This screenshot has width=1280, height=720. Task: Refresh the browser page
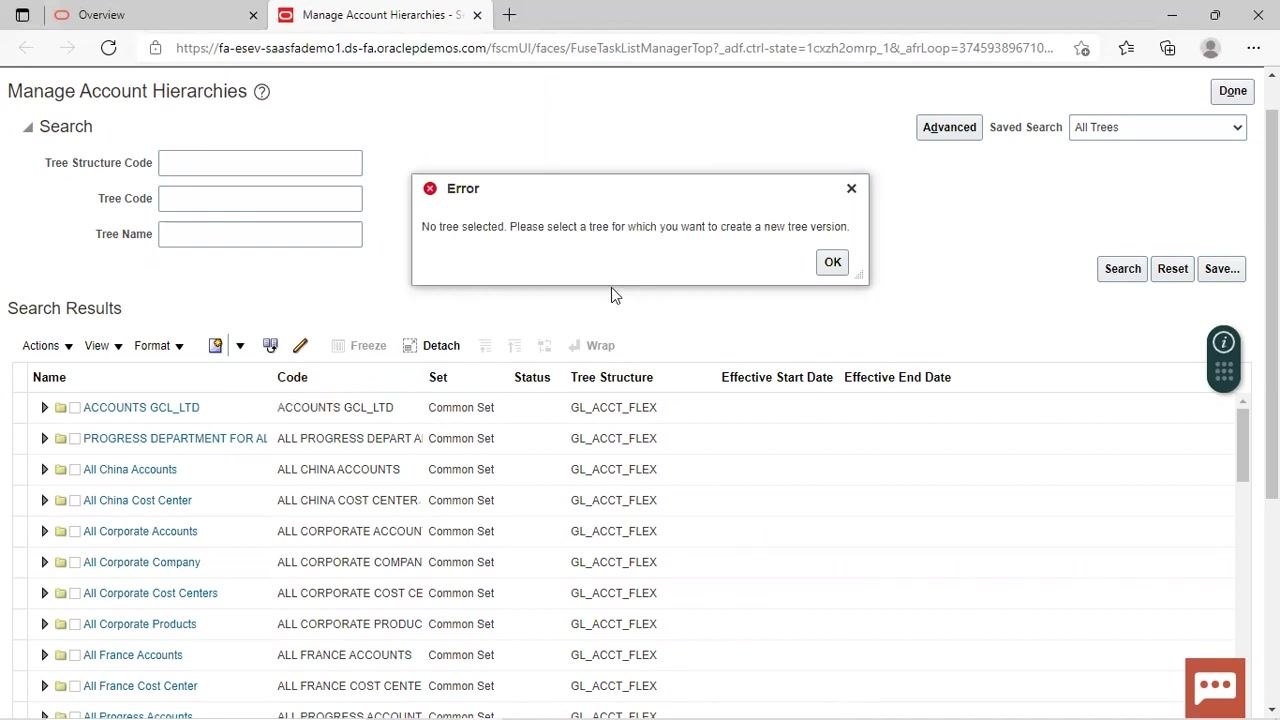click(x=108, y=48)
